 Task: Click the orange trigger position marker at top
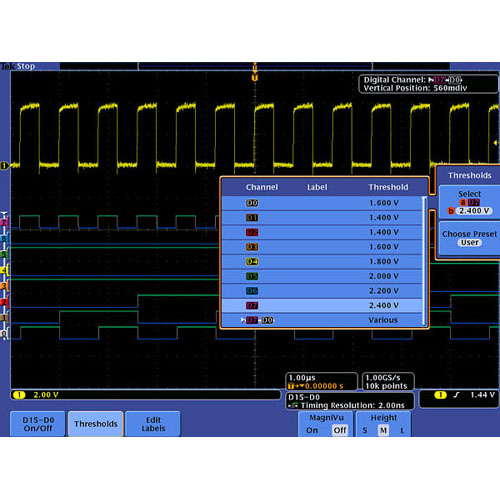pos(255,78)
